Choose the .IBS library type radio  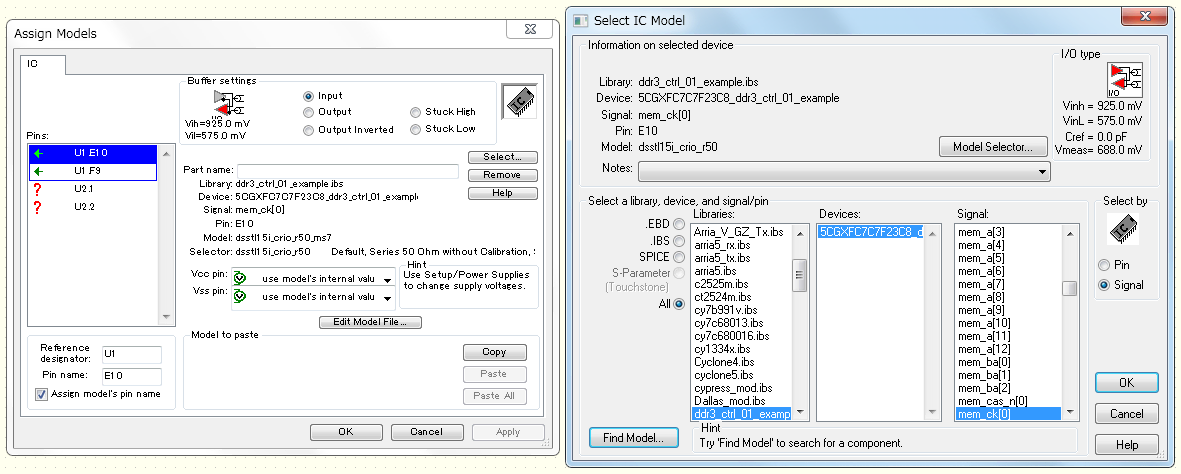(x=679, y=241)
